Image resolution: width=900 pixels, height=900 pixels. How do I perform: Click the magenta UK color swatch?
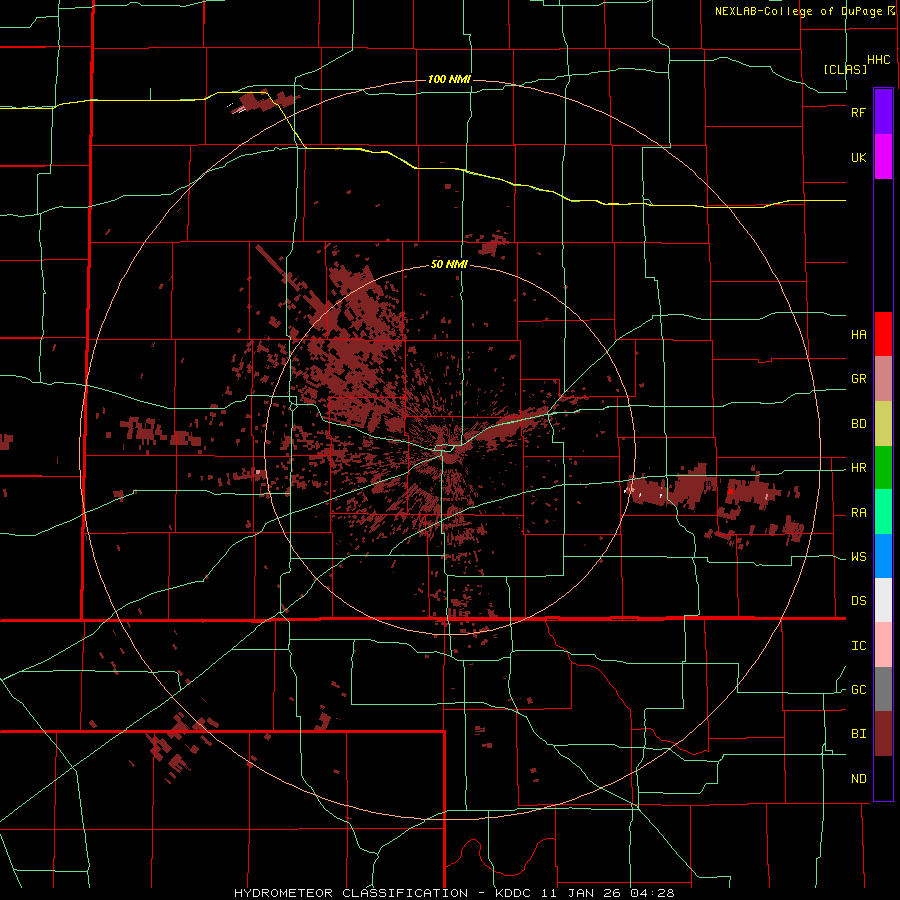[x=883, y=157]
